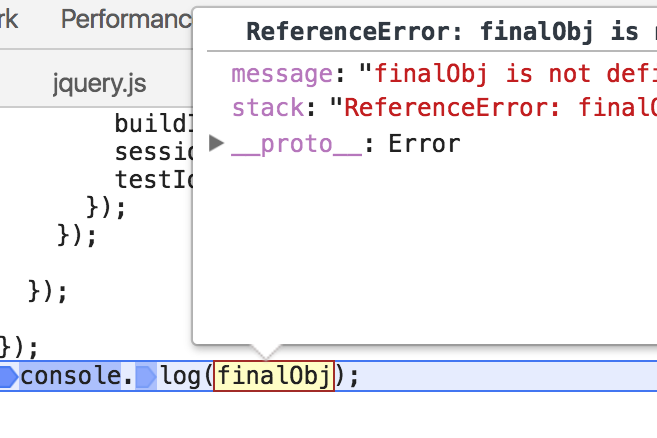The width and height of the screenshot is (657, 438).
Task: Click the partially visible Network tab
Action: 10,19
